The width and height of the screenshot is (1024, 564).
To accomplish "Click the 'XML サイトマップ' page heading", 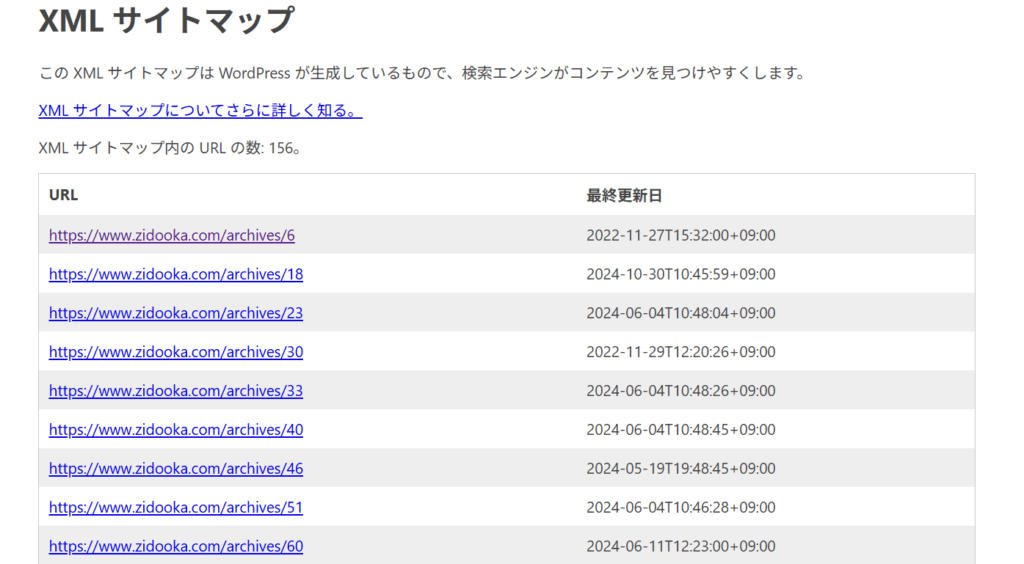I will (x=166, y=20).
